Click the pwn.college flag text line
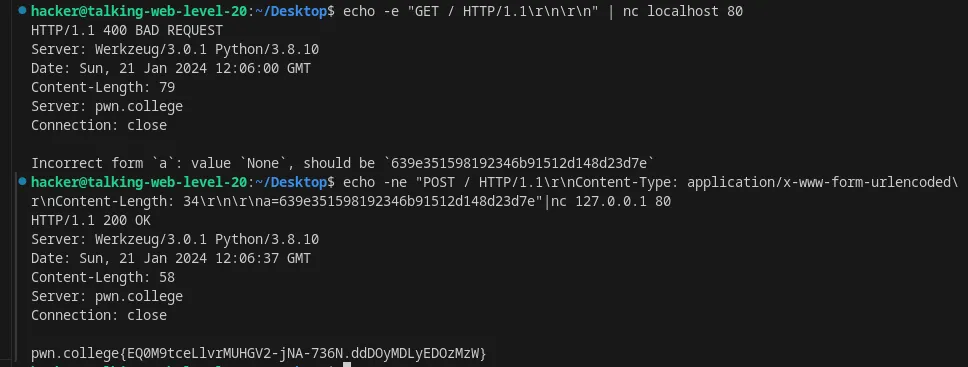The width and height of the screenshot is (968, 367). point(259,353)
